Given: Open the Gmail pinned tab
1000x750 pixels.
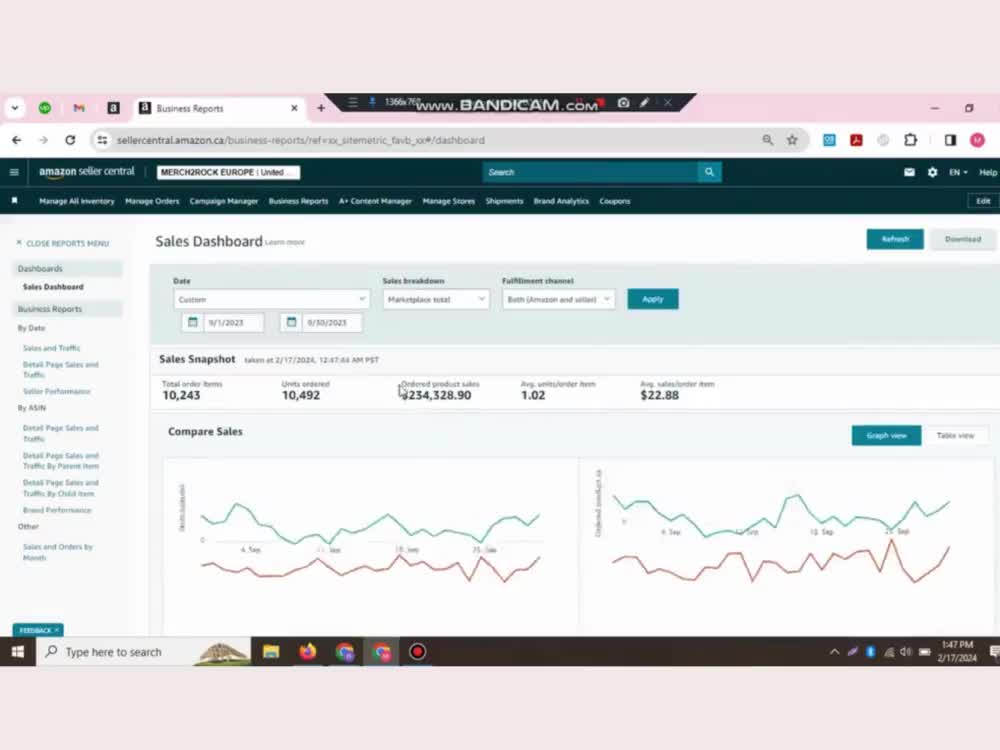Looking at the screenshot, I should (79, 108).
